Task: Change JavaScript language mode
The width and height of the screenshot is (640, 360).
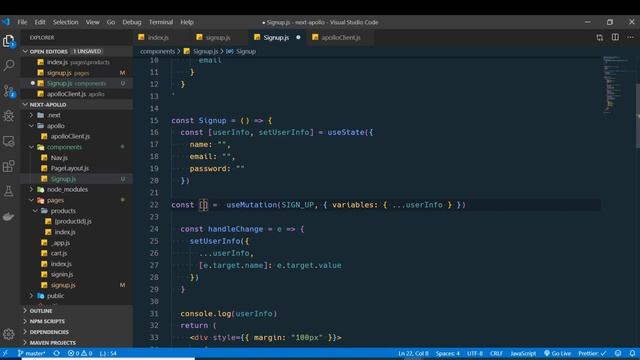Action: pyautogui.click(x=523, y=353)
